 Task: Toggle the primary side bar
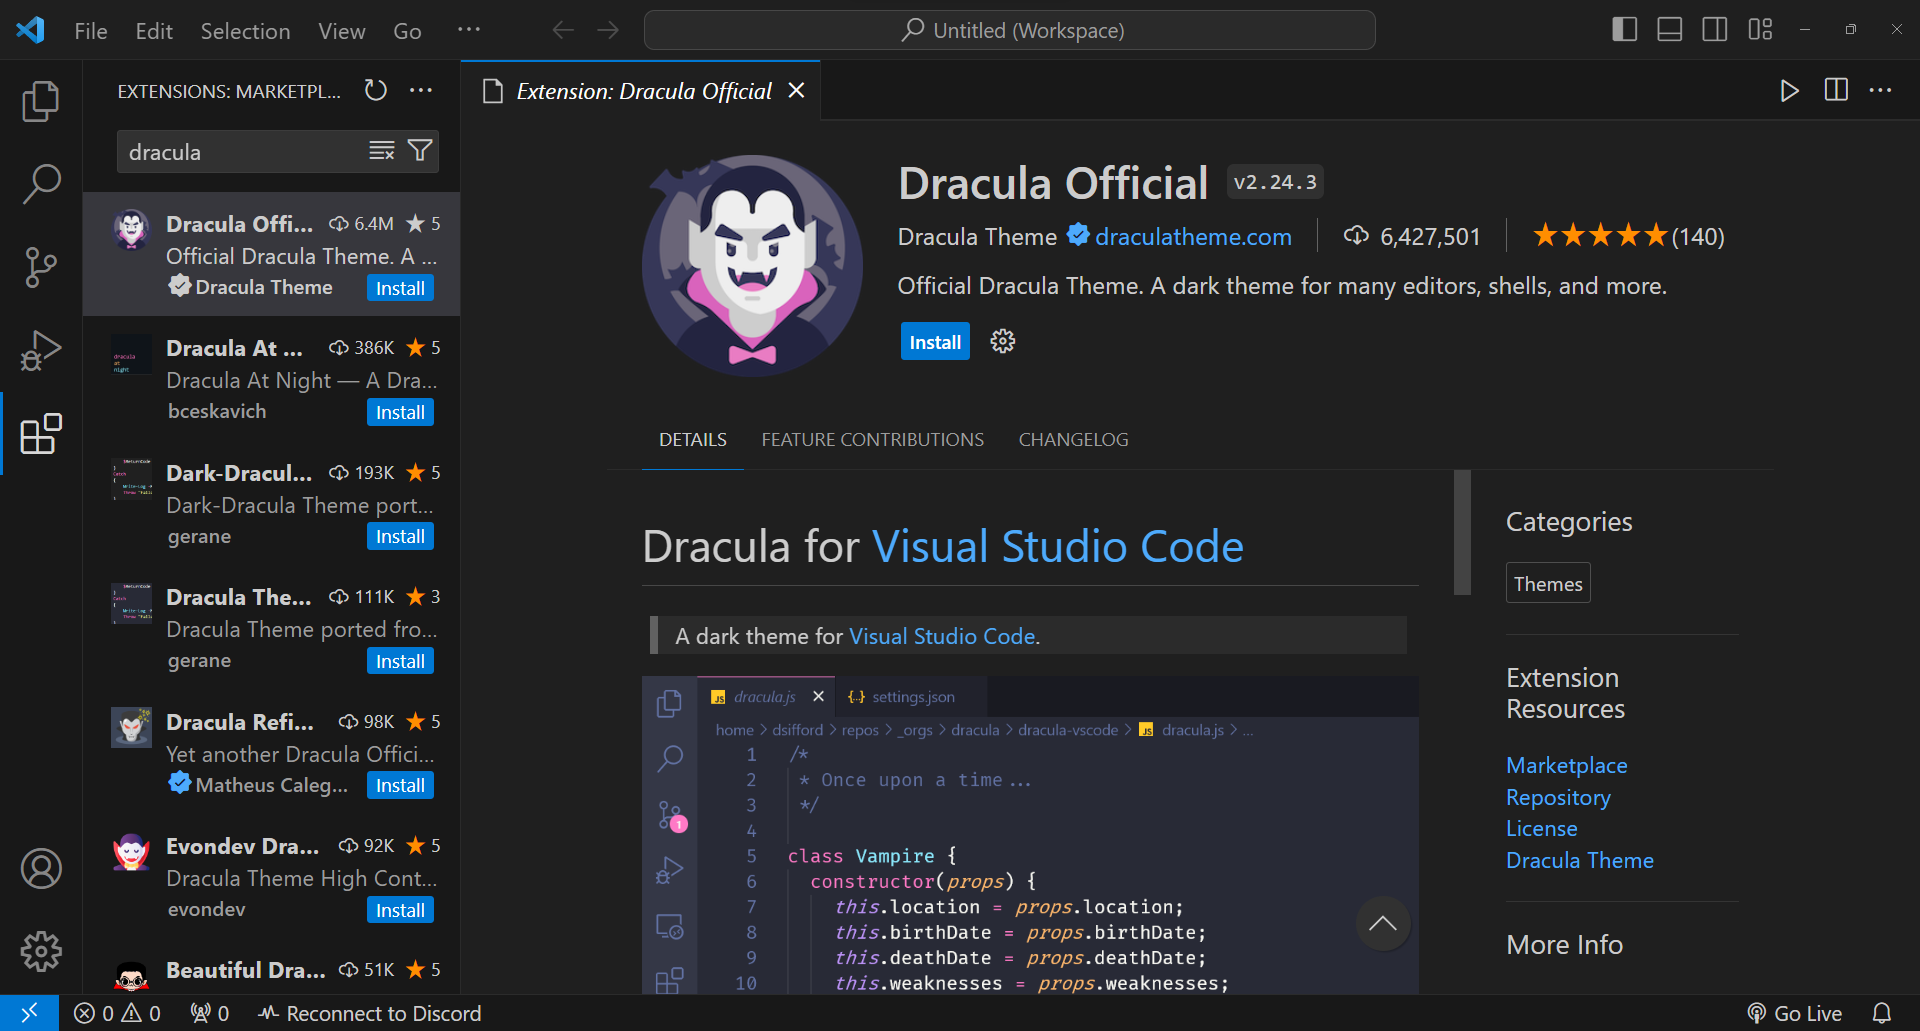(x=1624, y=30)
